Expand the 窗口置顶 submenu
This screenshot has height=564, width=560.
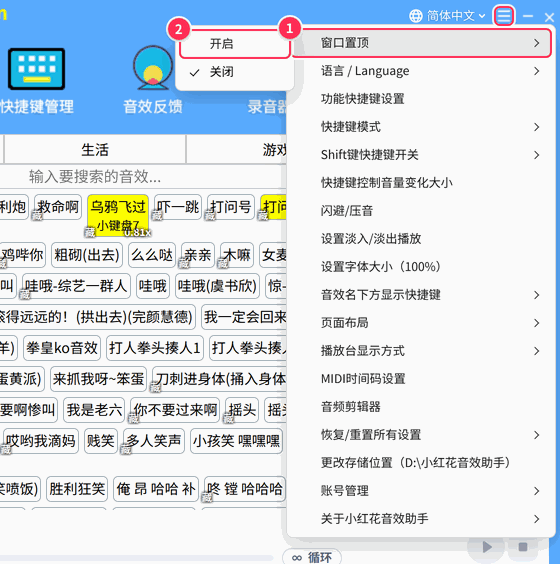422,43
